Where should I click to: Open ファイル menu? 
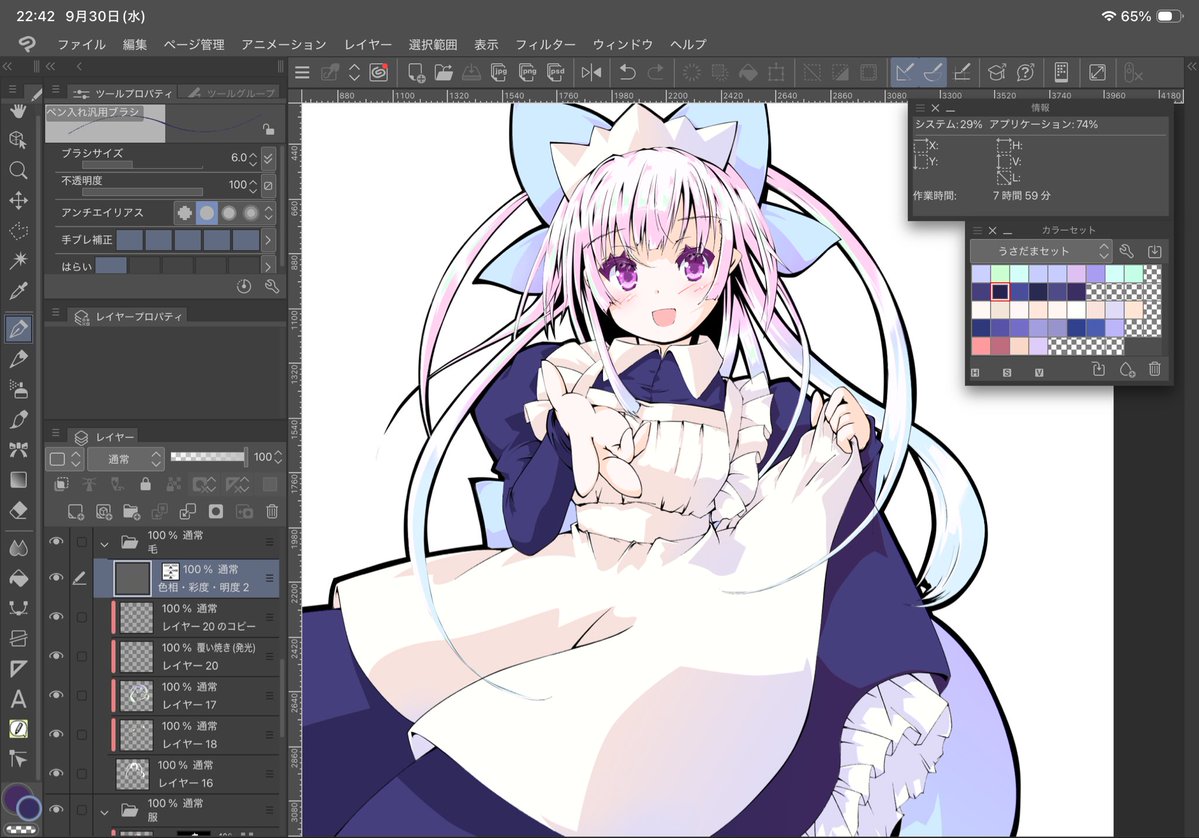pyautogui.click(x=82, y=44)
